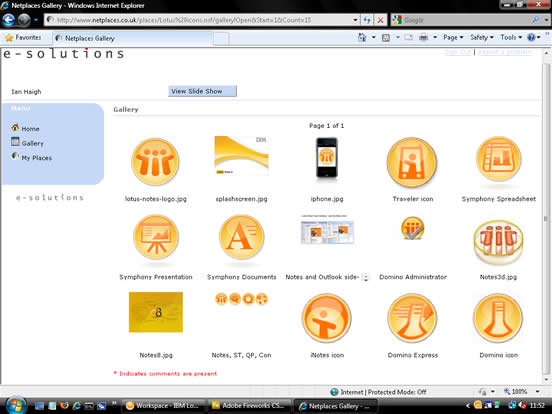
Task: Click the Refresh button beside address bar
Action: click(367, 20)
